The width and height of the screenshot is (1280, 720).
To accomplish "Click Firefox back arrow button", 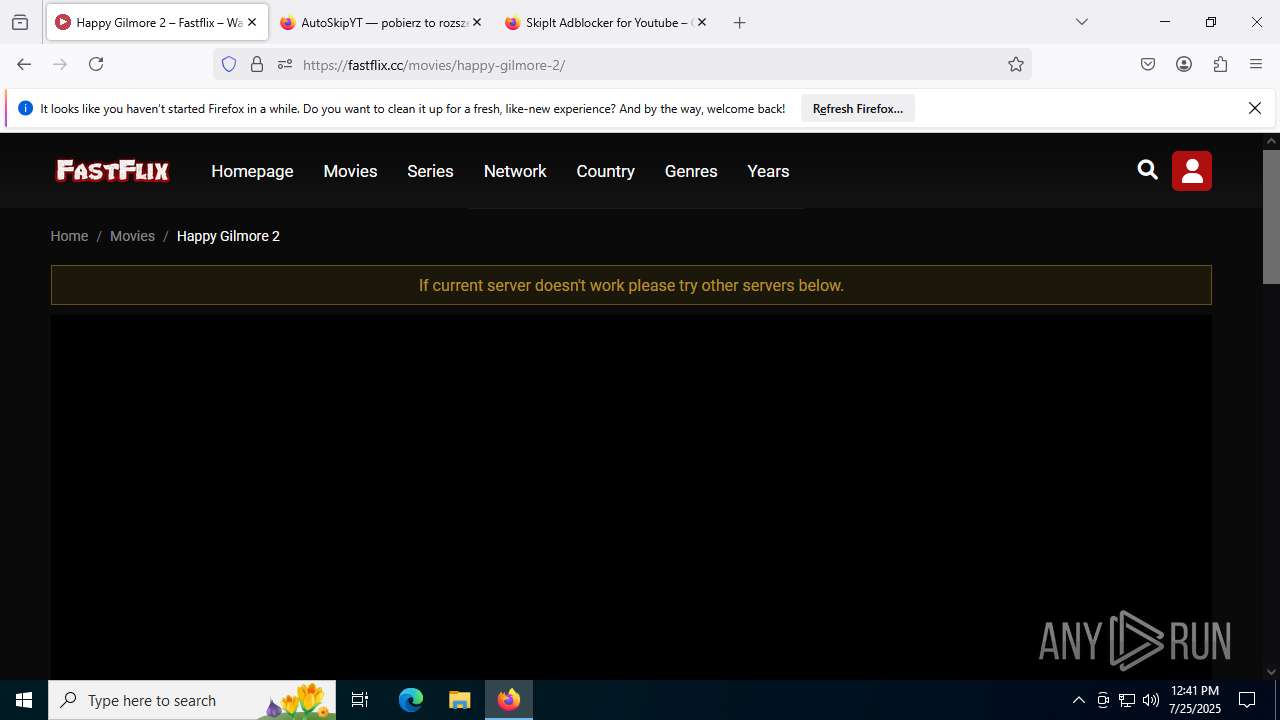I will point(24,64).
